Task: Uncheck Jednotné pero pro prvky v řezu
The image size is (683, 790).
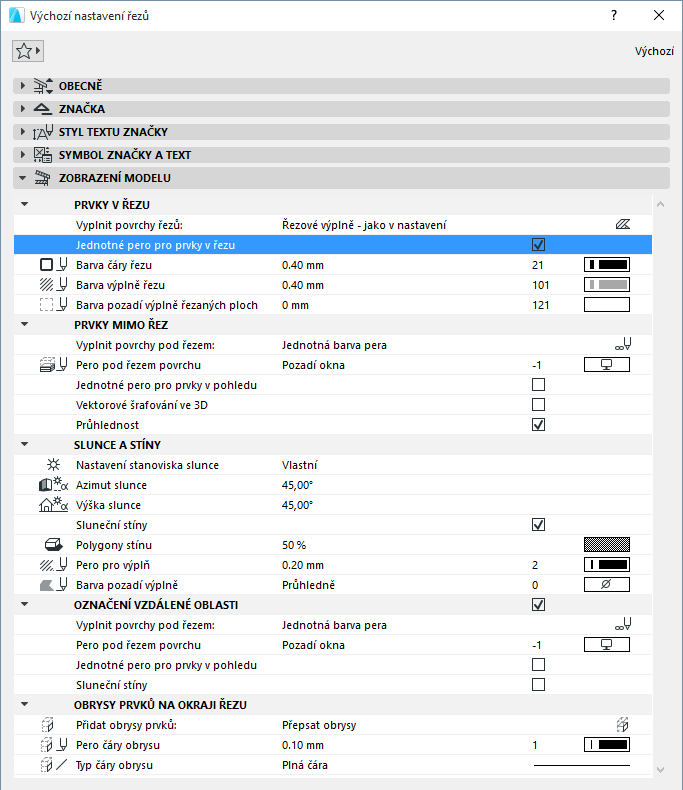Action: click(x=538, y=245)
